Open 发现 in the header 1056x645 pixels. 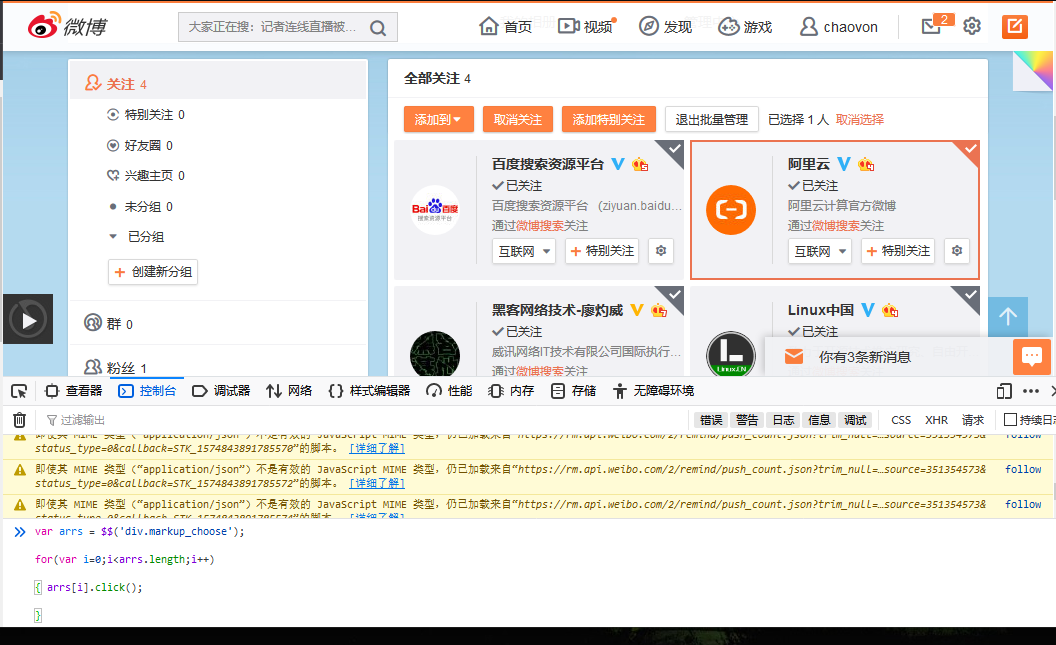tap(665, 26)
